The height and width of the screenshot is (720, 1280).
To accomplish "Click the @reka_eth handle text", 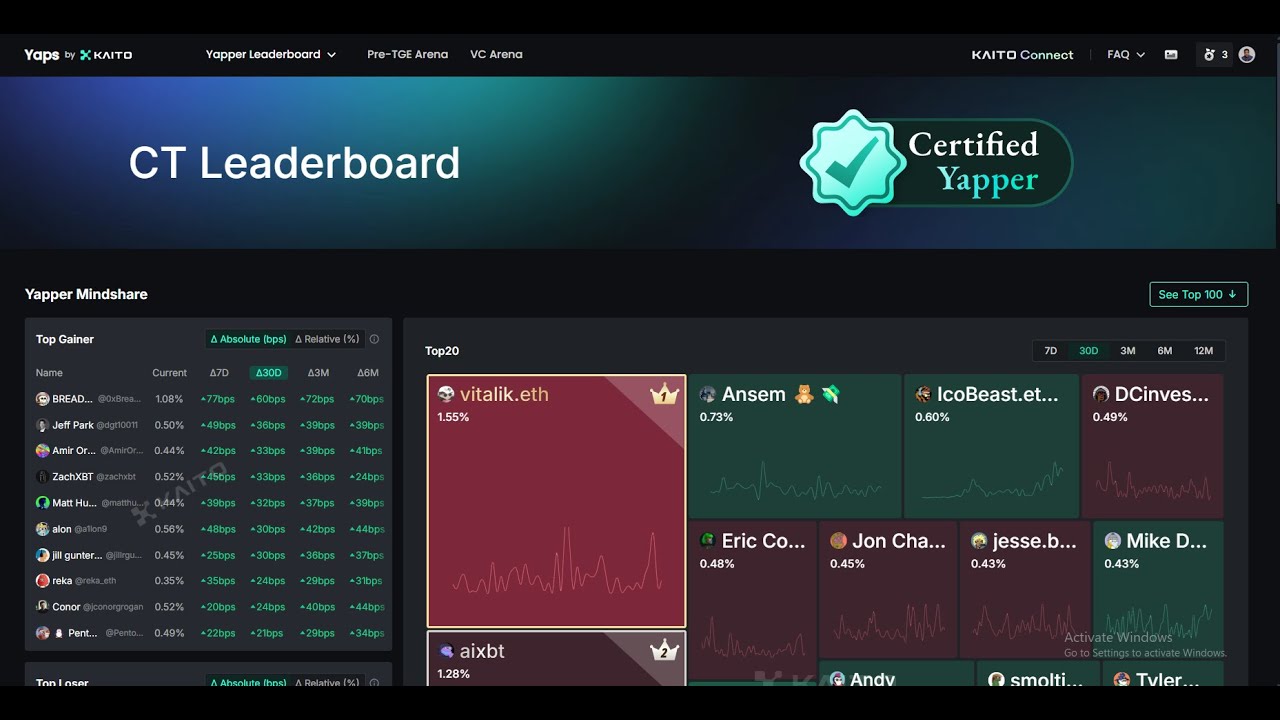I will click(x=96, y=581).
